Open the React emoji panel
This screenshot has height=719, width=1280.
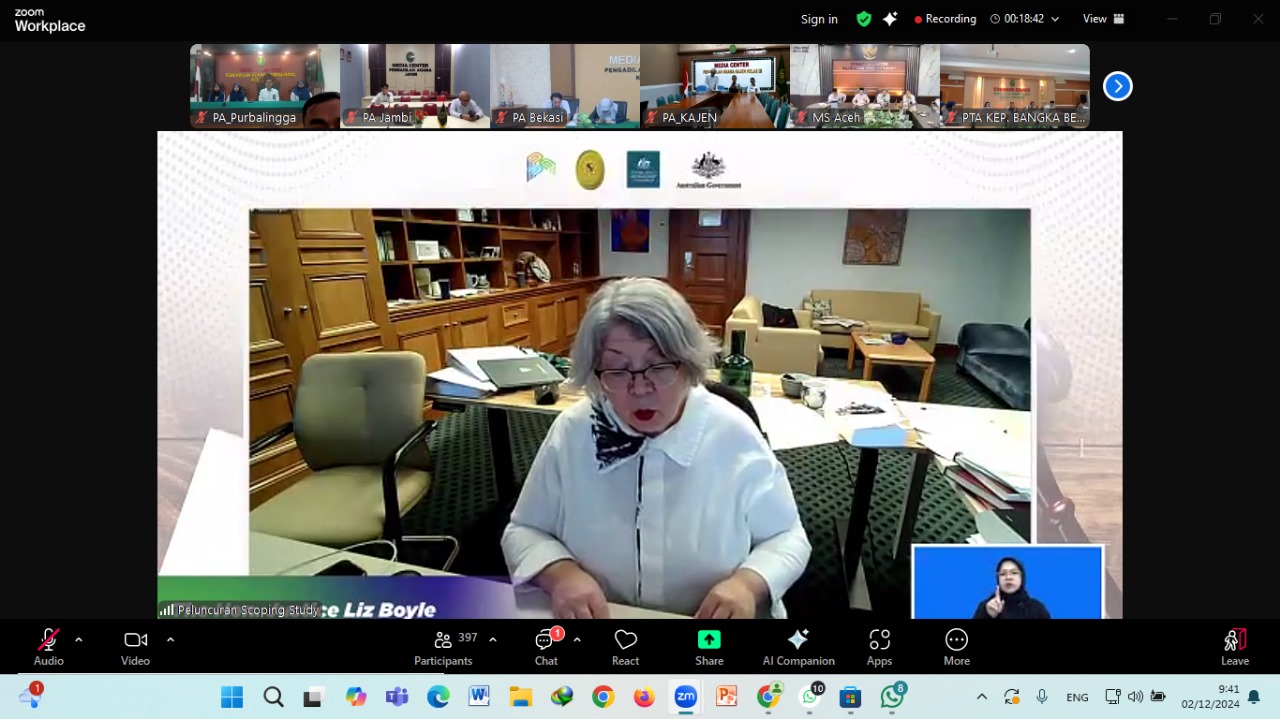tap(625, 647)
